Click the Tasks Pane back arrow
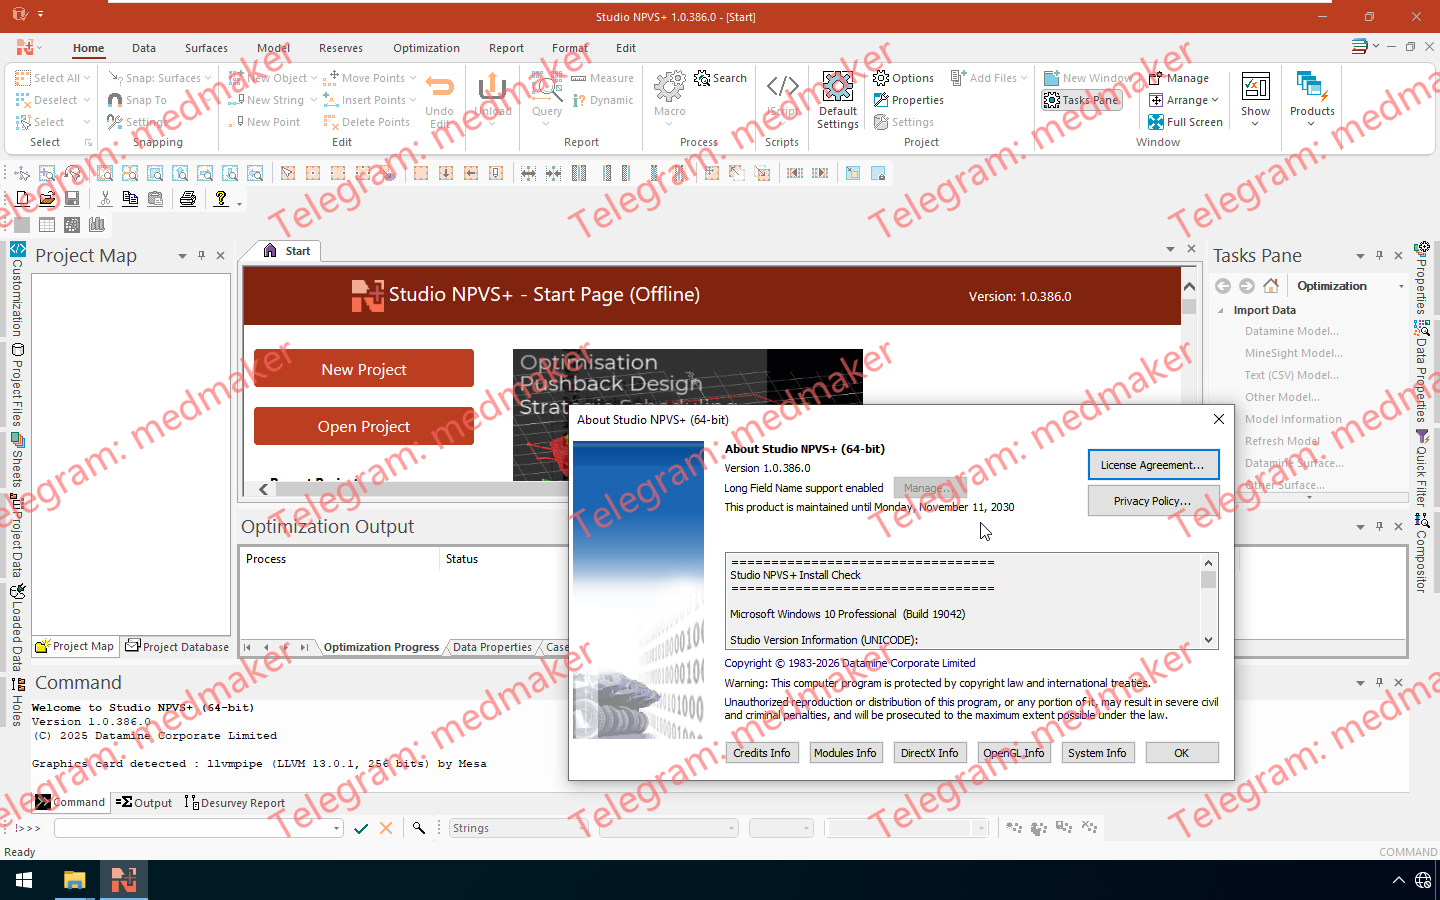 point(1222,286)
